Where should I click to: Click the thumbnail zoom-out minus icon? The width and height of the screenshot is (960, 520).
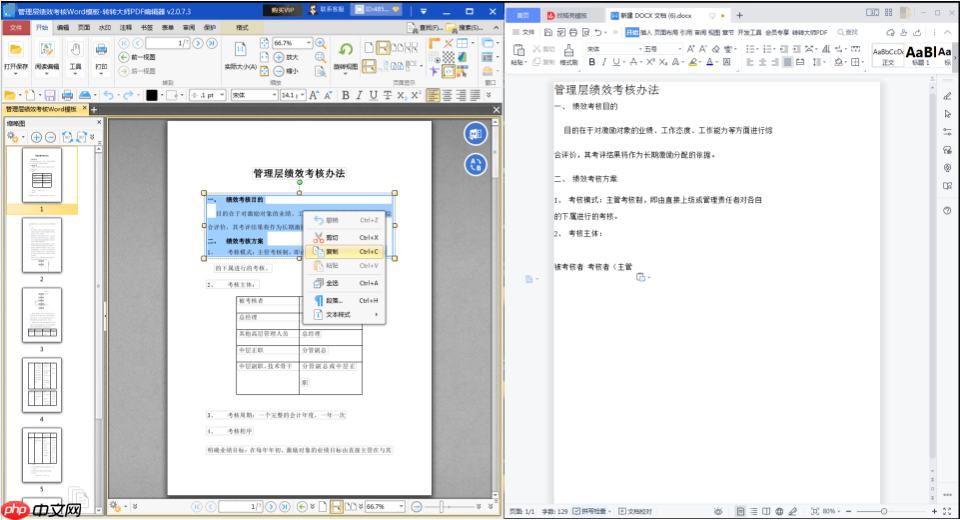[x=51, y=137]
